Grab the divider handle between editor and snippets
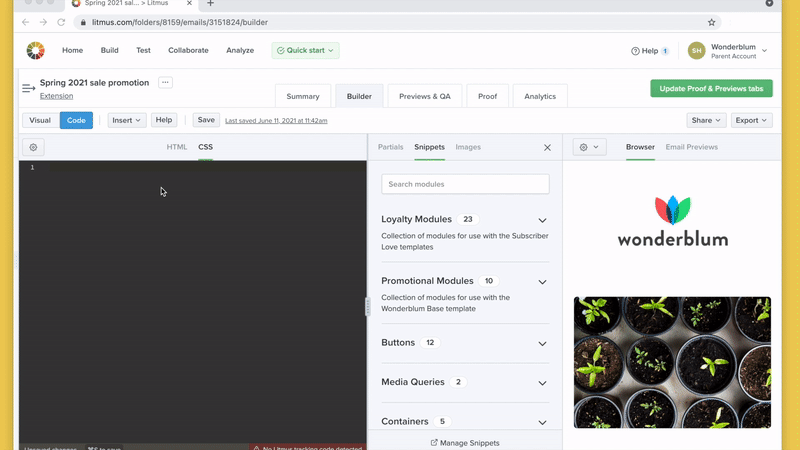The image size is (800, 450). (x=367, y=307)
